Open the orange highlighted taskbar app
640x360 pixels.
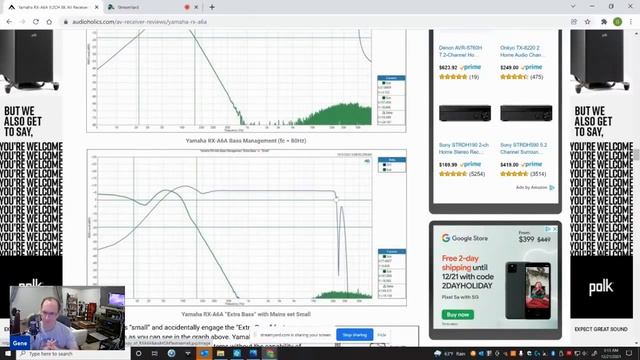(x=204, y=353)
